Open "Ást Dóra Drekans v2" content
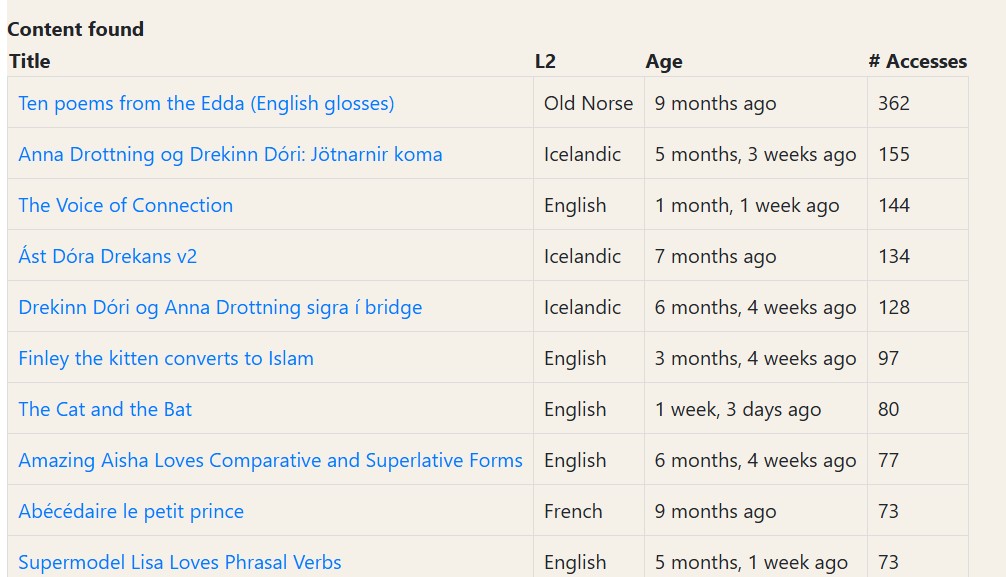The image size is (1006, 577). click(107, 256)
